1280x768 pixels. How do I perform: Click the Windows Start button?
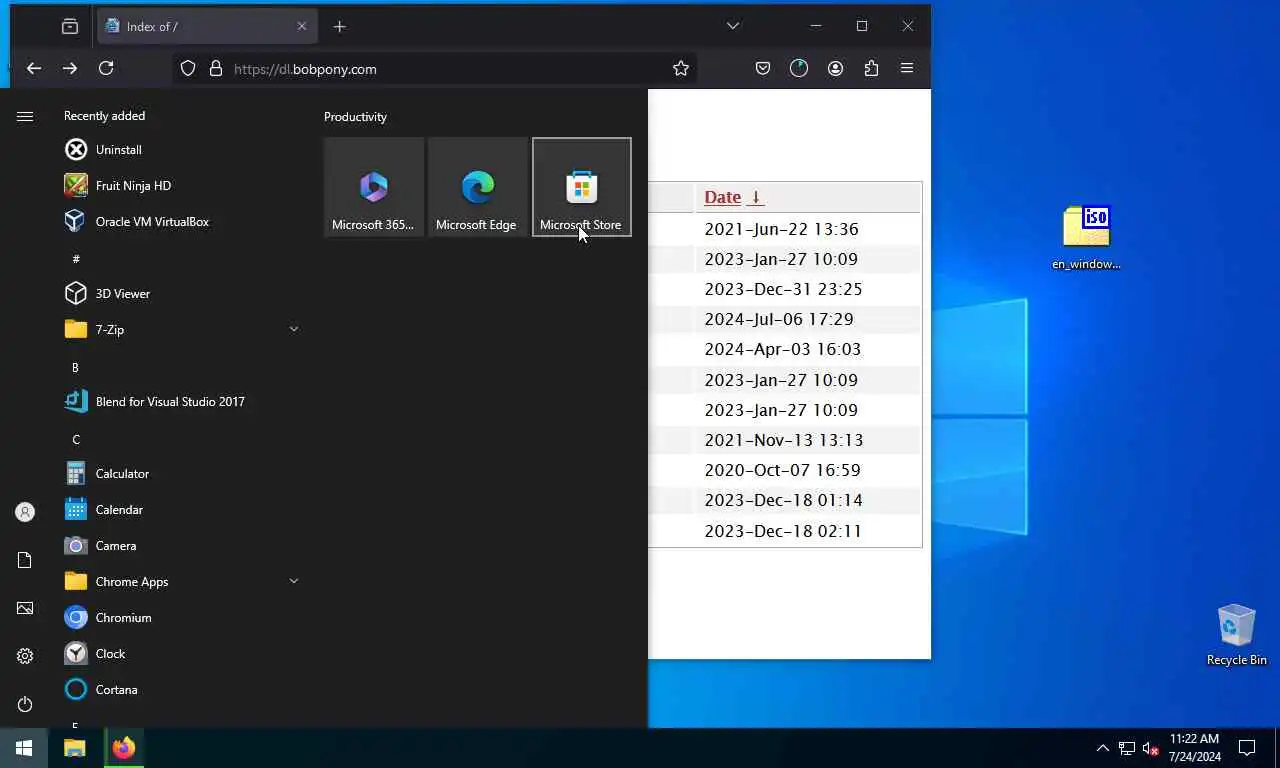coord(24,748)
